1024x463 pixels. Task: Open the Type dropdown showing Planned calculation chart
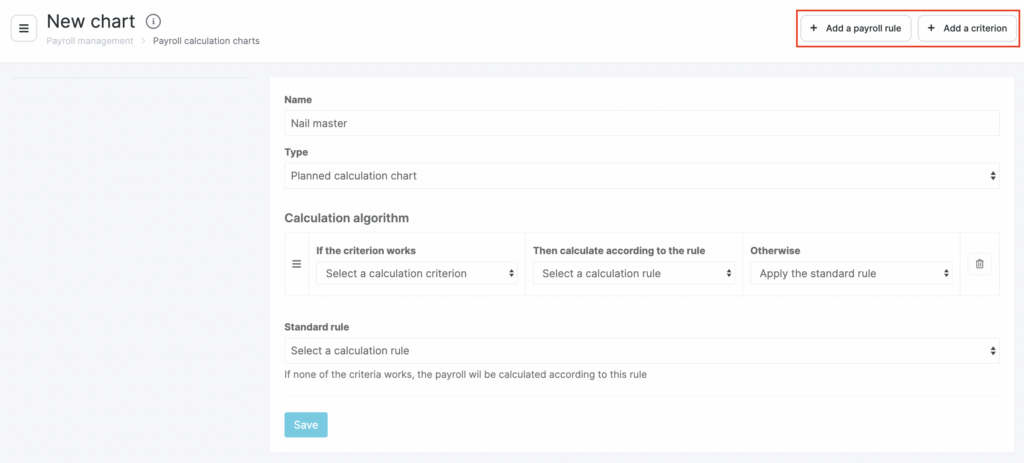pyautogui.click(x=641, y=176)
